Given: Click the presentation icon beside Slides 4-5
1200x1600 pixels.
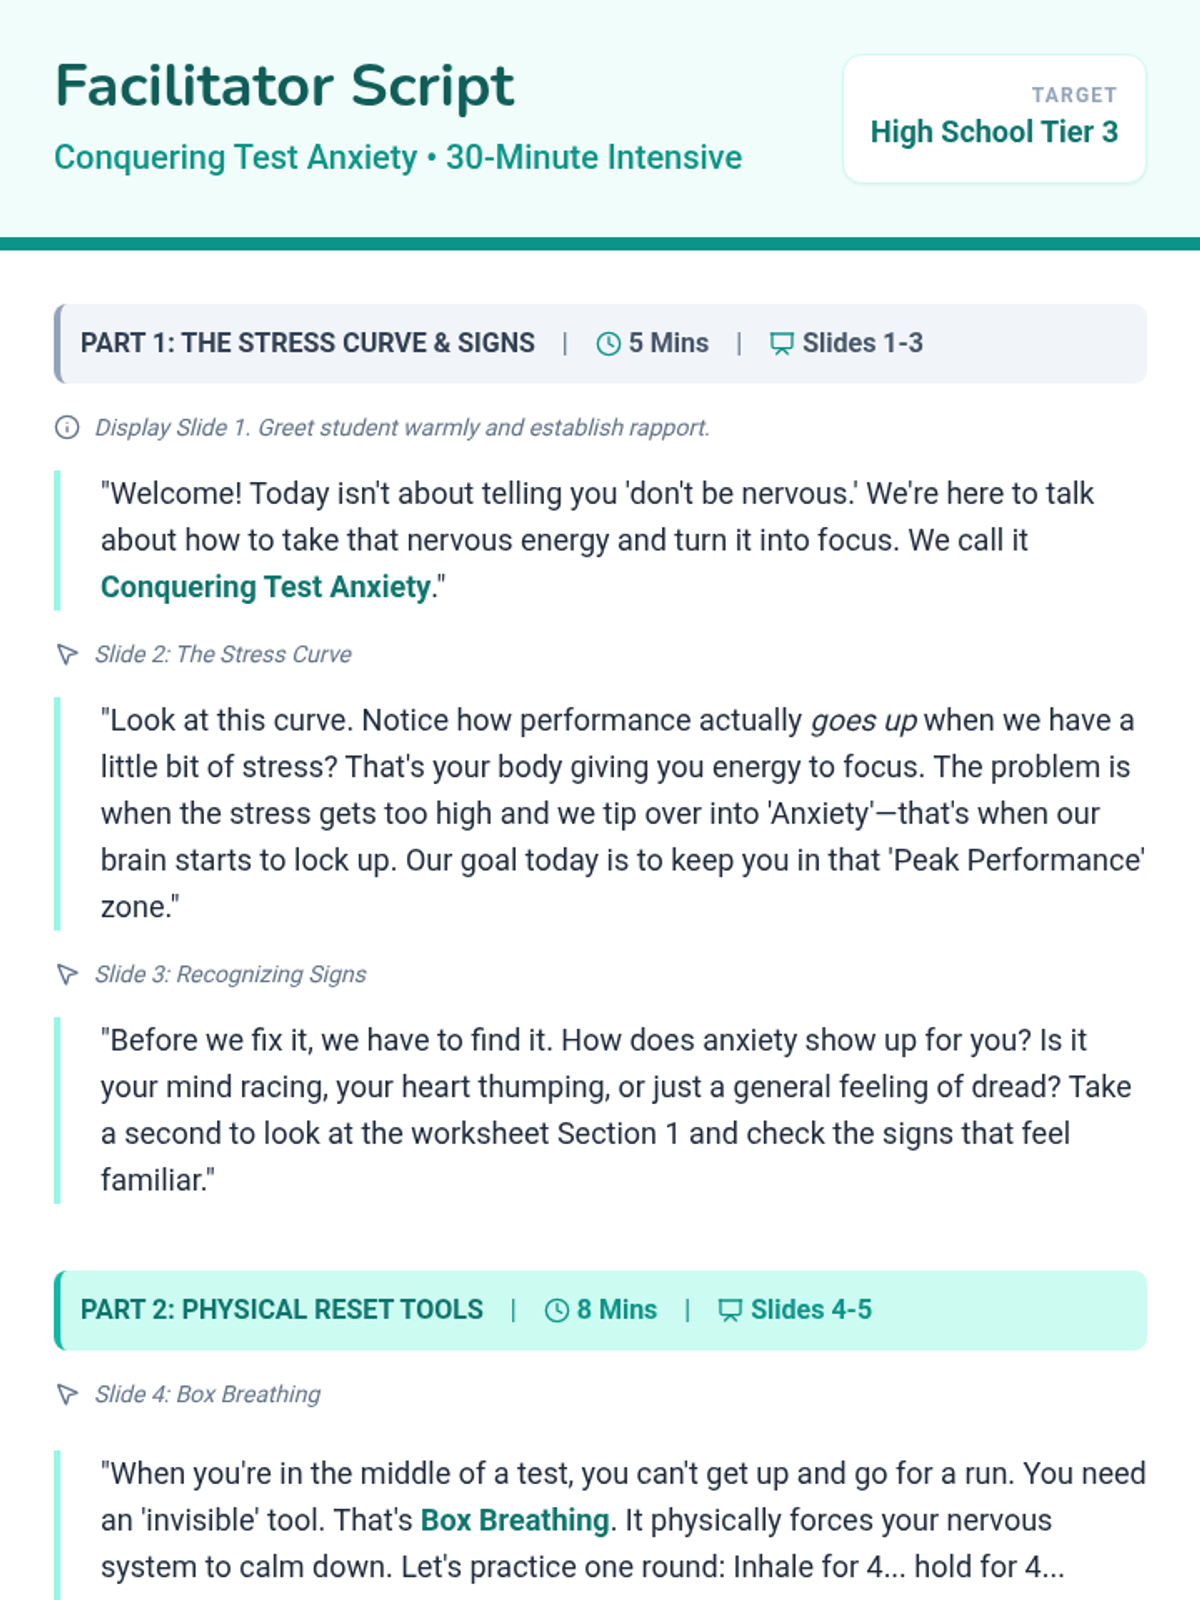Looking at the screenshot, I should click(730, 1310).
